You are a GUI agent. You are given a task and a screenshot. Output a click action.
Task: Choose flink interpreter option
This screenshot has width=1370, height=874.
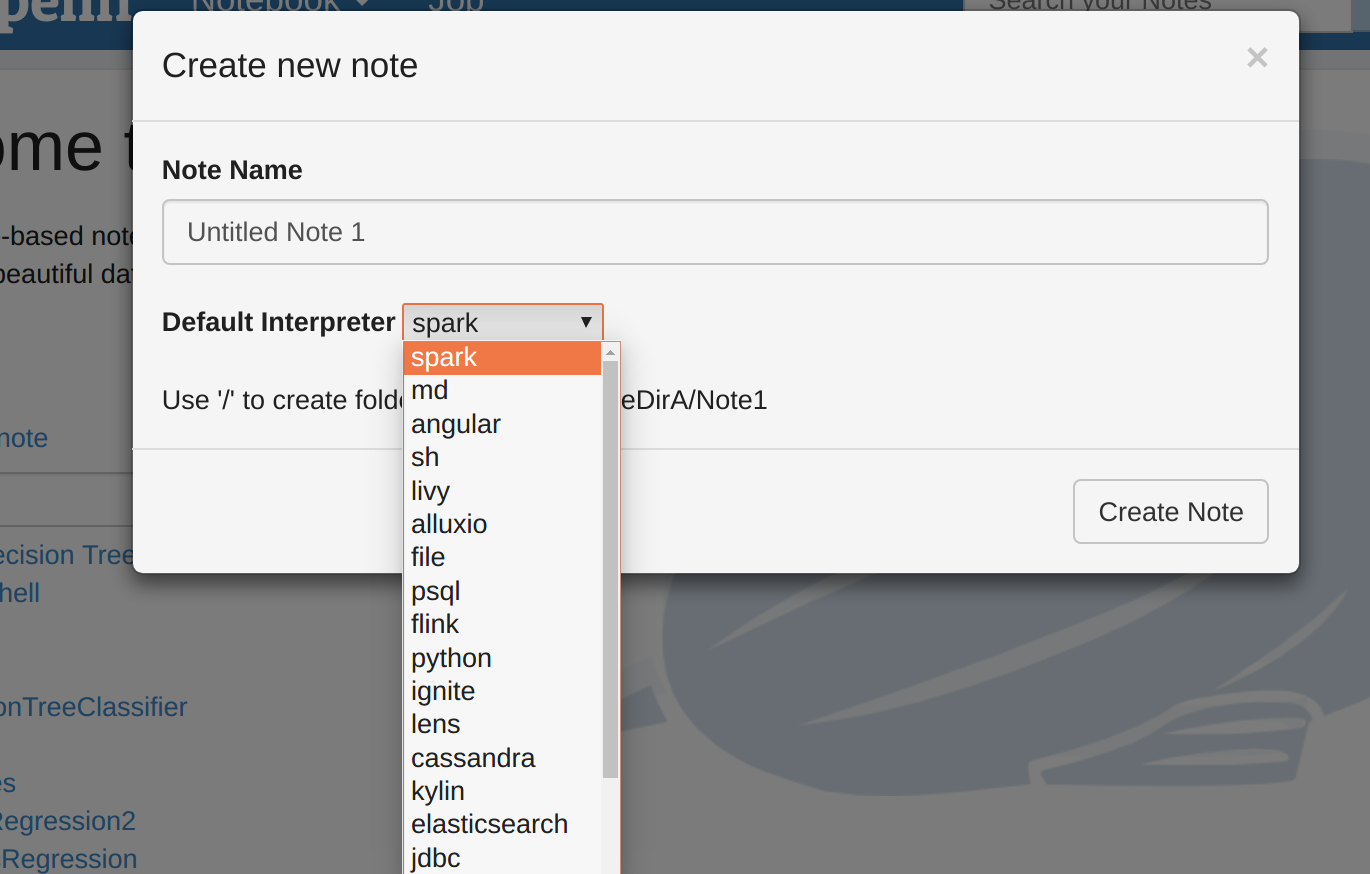(503, 624)
